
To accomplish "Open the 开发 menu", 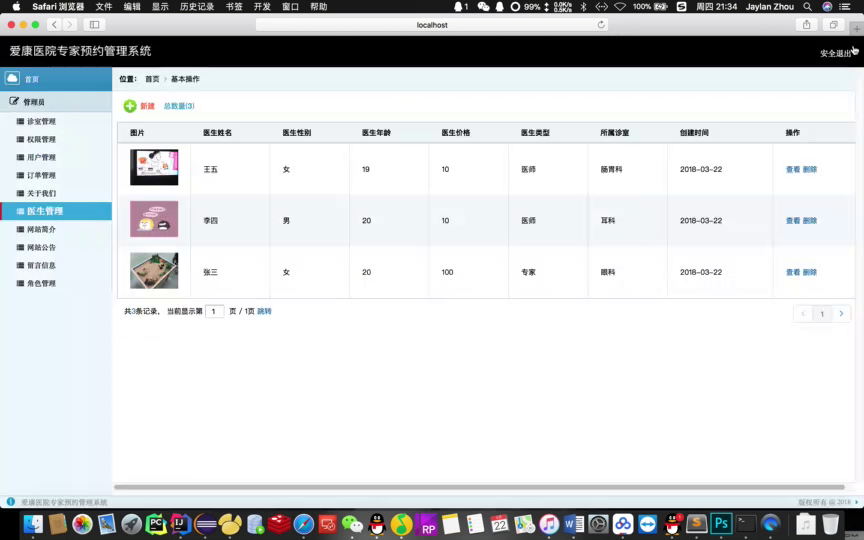I will tap(262, 7).
